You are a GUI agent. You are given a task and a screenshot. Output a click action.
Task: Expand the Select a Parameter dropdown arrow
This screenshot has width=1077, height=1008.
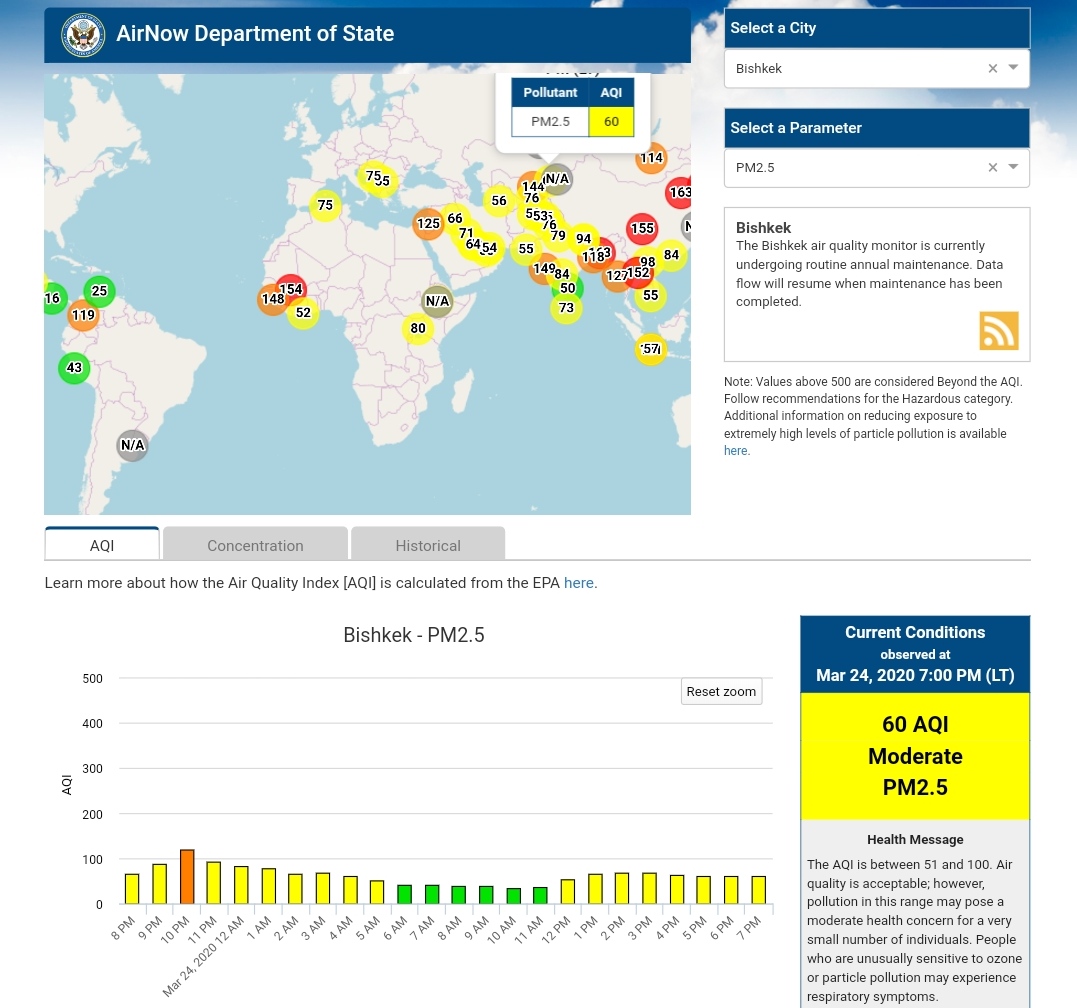pyautogui.click(x=1013, y=167)
